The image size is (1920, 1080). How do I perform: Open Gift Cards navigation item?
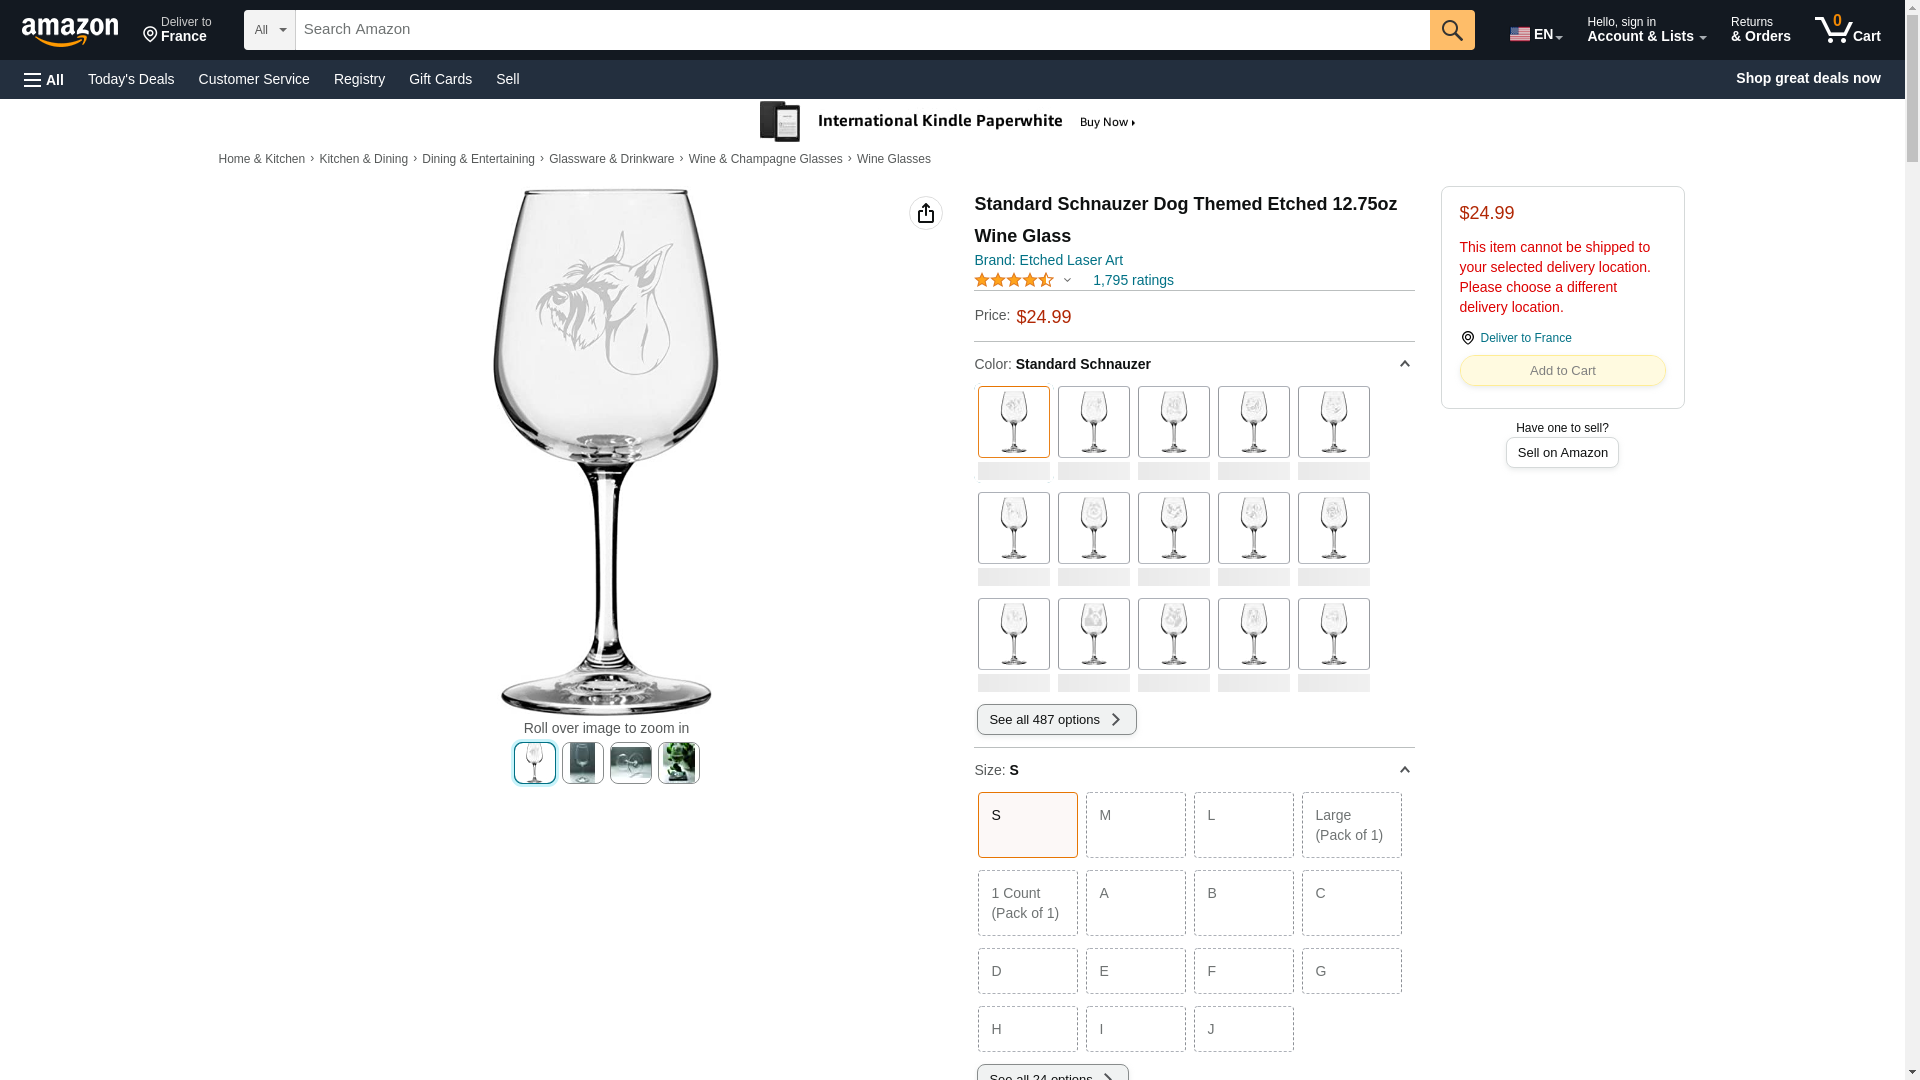440,79
